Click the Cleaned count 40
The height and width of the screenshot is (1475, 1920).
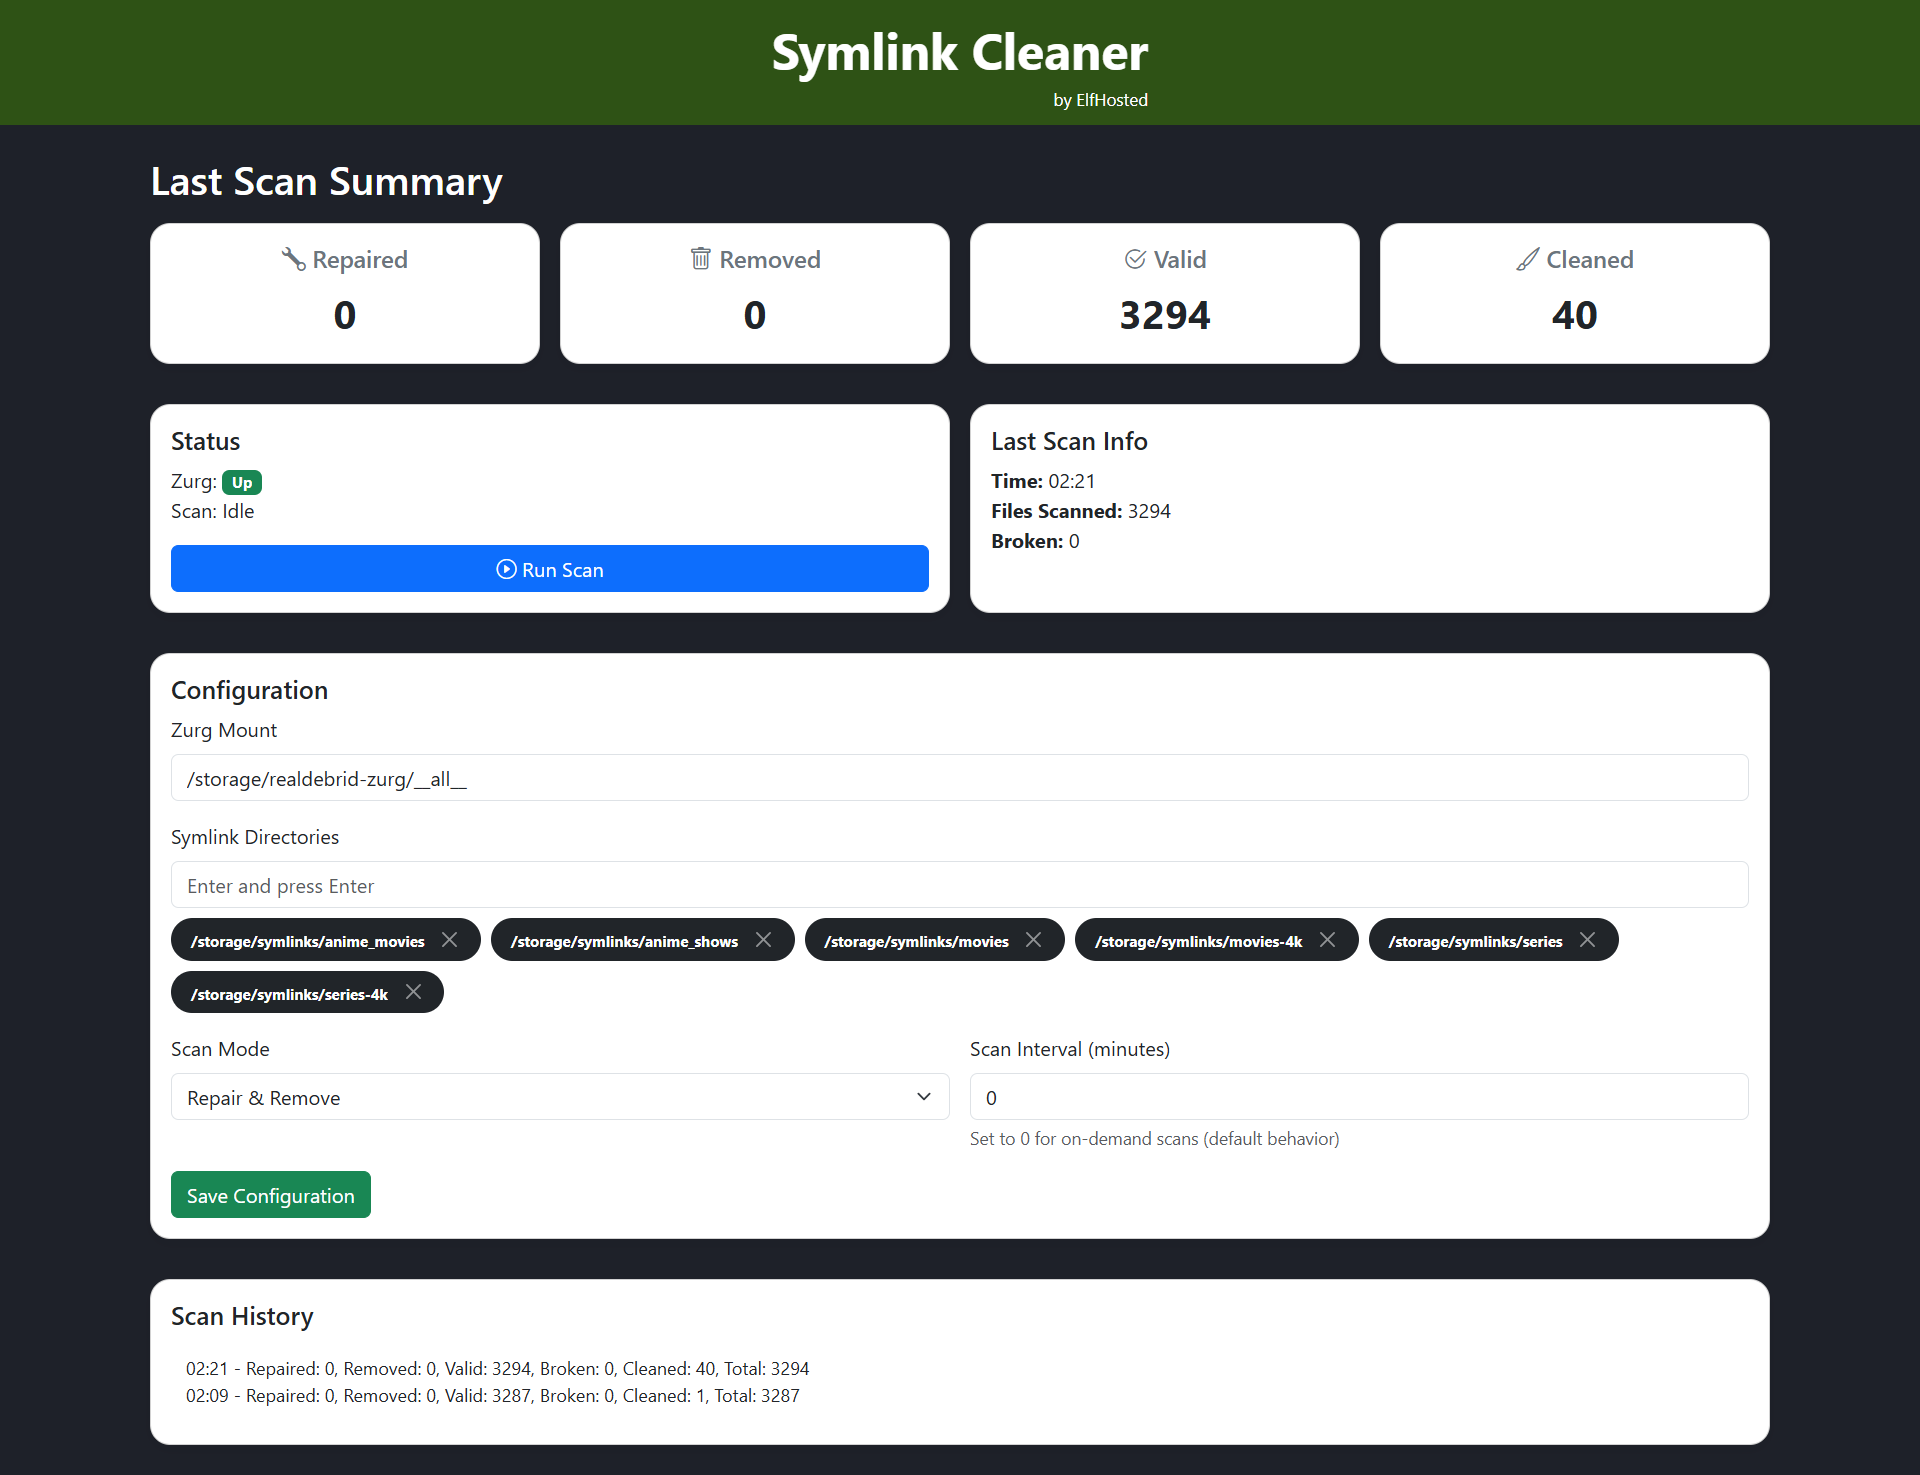(x=1574, y=315)
